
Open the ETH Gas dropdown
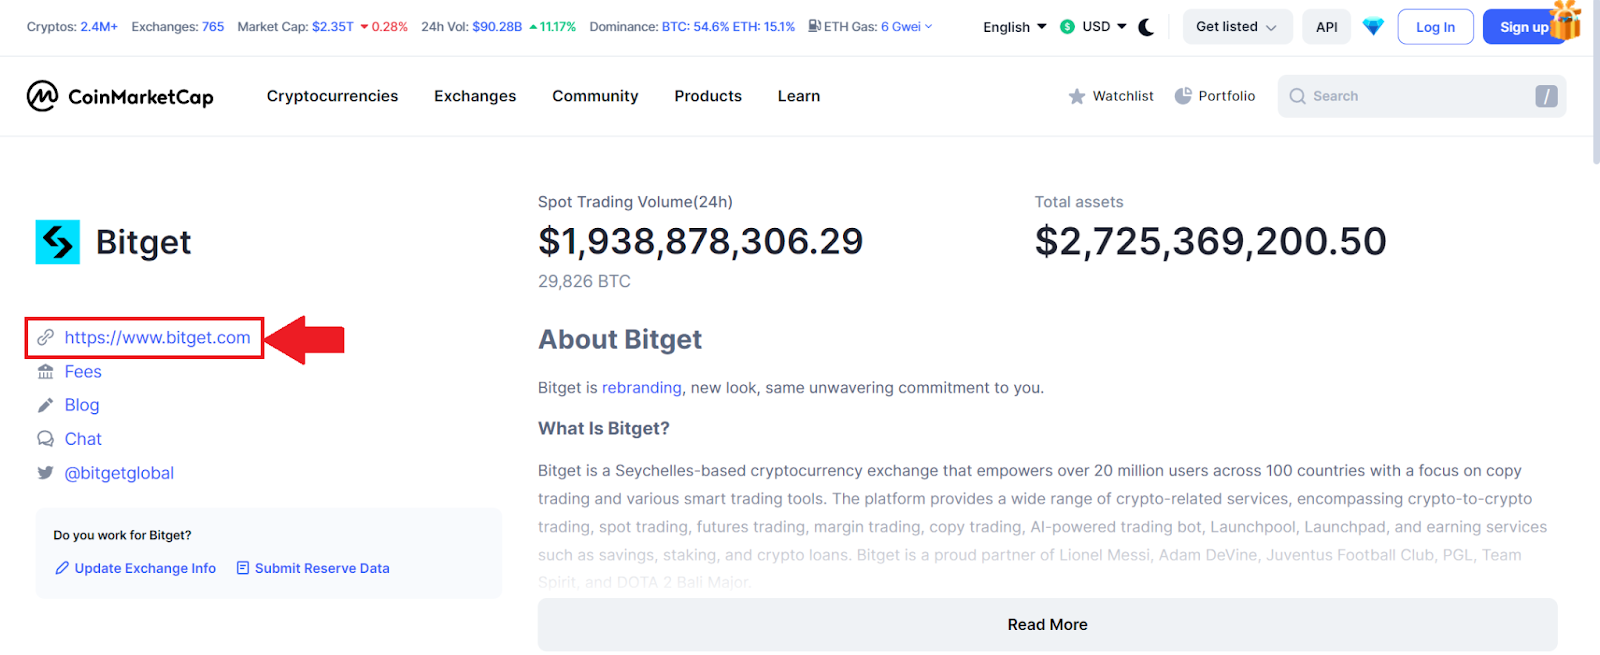point(872,27)
